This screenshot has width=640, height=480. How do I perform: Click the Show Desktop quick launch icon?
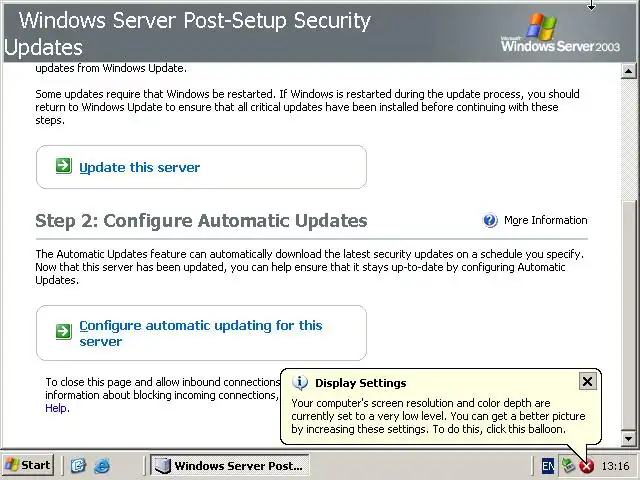click(x=79, y=466)
